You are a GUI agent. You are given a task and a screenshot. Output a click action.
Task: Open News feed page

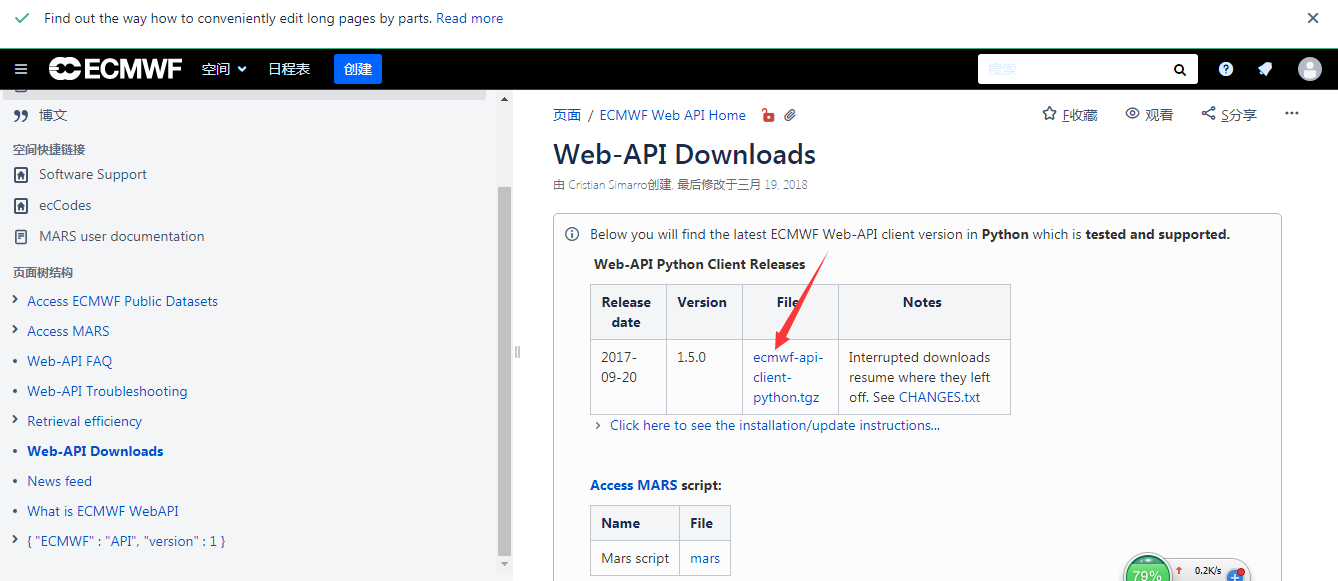pos(59,481)
